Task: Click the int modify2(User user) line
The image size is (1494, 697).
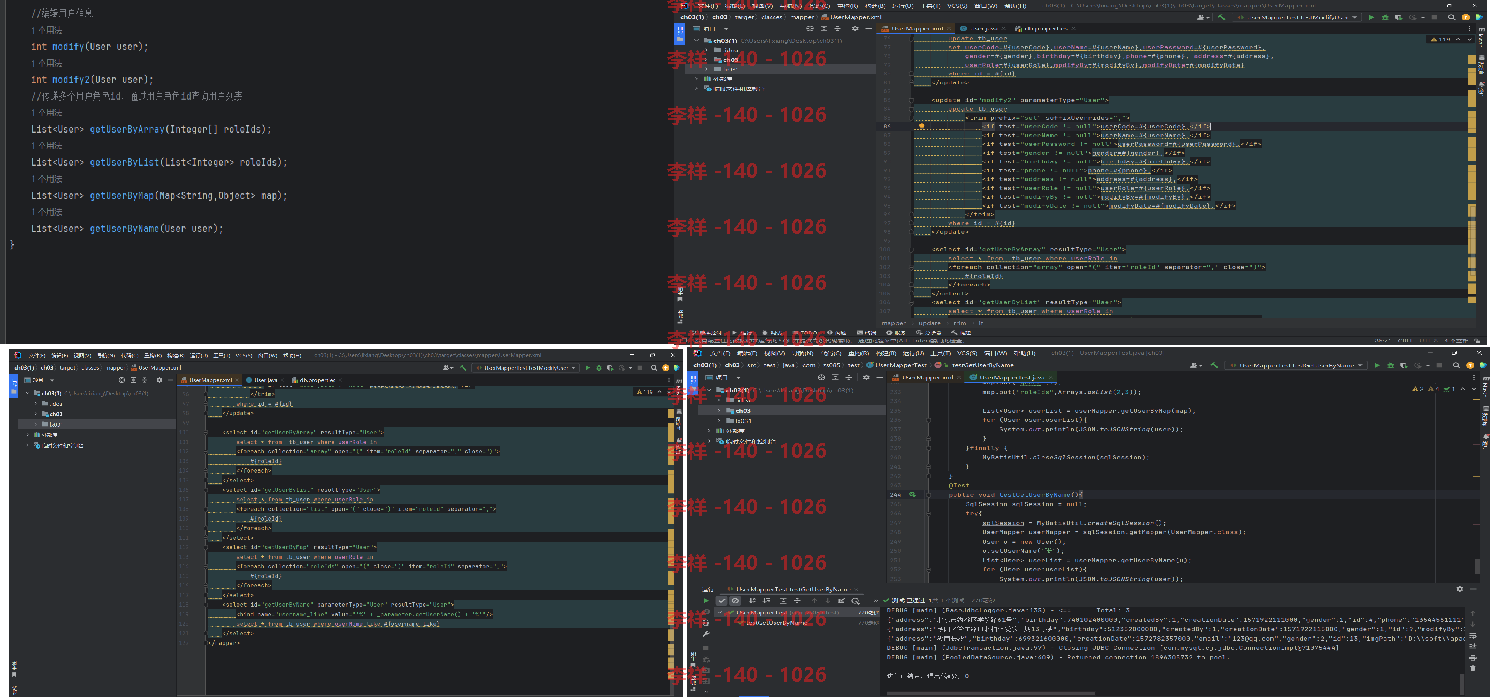Action: [93, 80]
